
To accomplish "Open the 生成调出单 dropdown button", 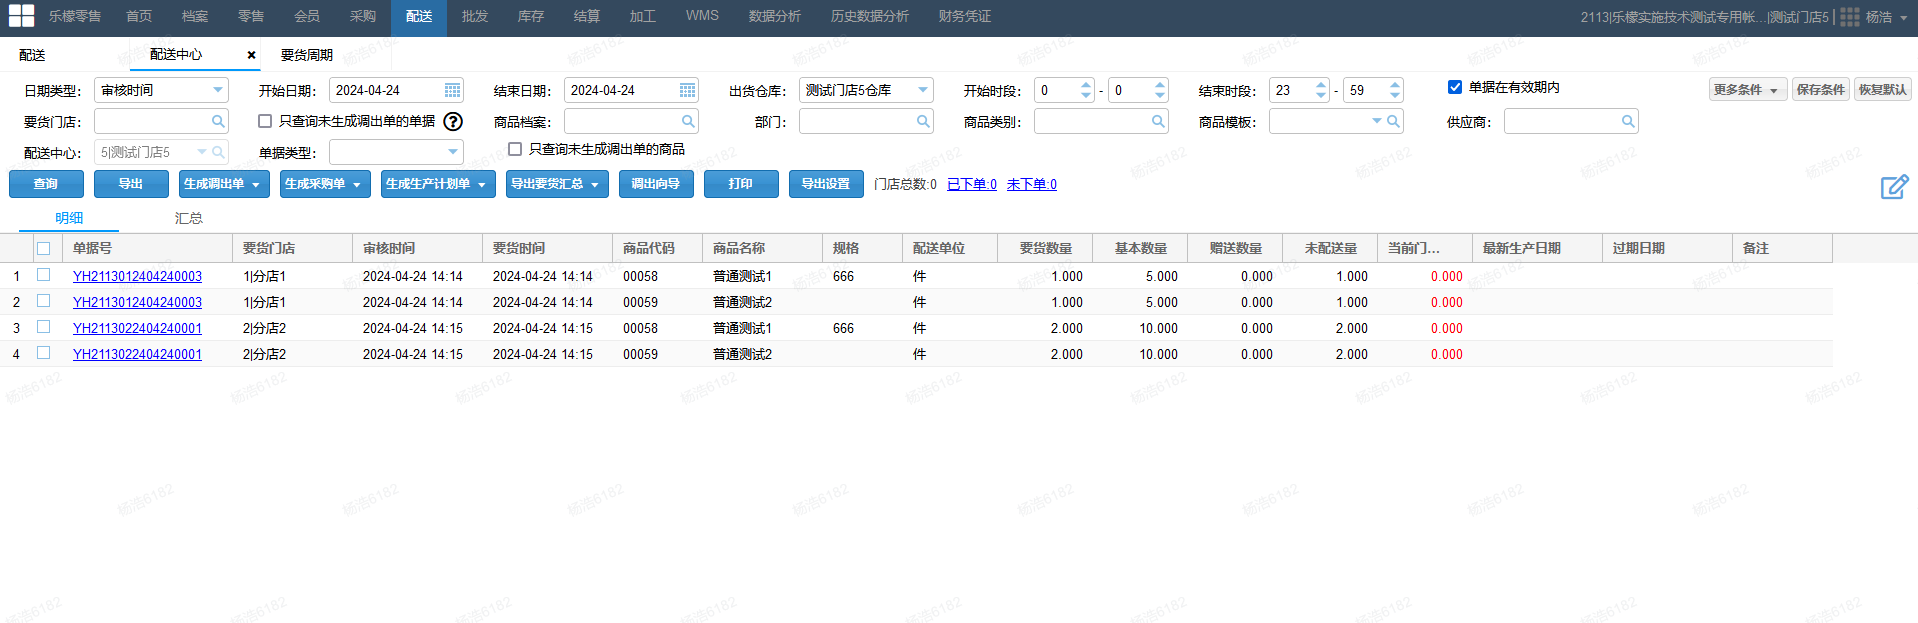I will [x=222, y=184].
